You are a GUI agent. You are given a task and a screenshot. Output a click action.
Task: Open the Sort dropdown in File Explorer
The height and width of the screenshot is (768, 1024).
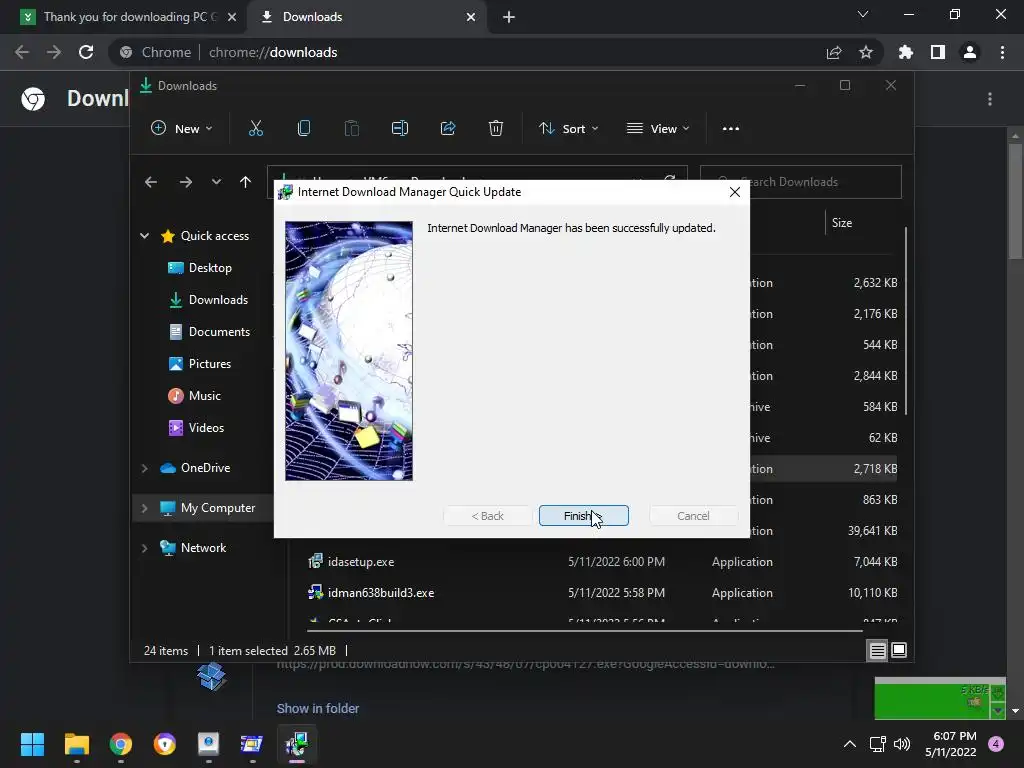pos(568,129)
